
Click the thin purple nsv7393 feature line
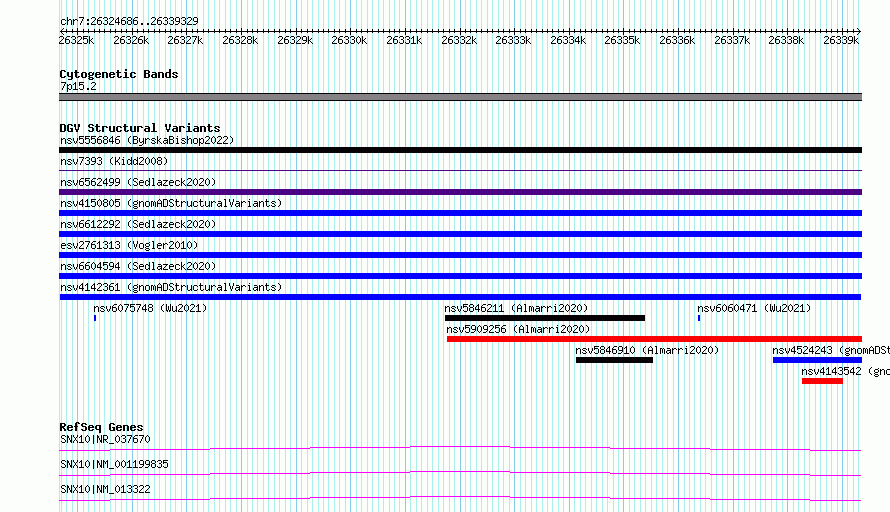[x=460, y=170]
